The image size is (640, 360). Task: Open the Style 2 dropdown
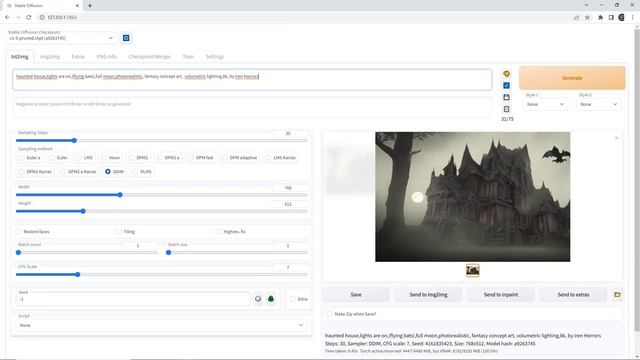click(x=598, y=104)
